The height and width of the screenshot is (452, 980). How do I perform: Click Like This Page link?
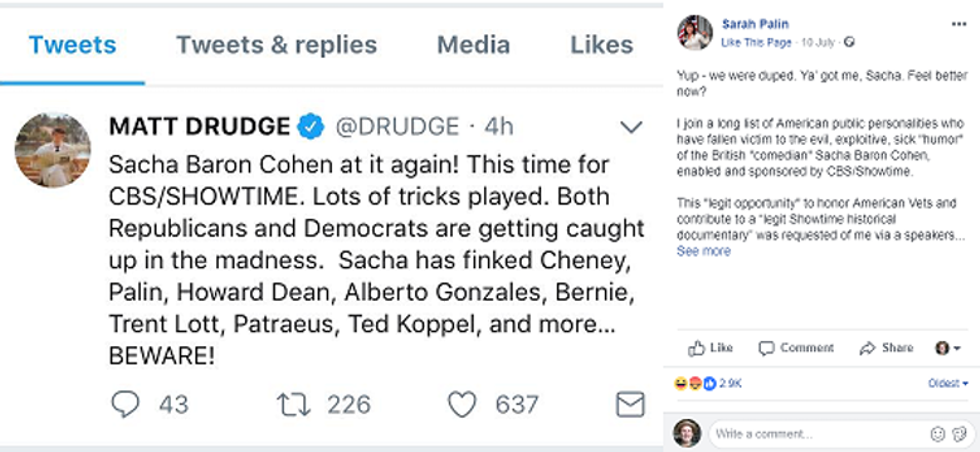click(756, 42)
